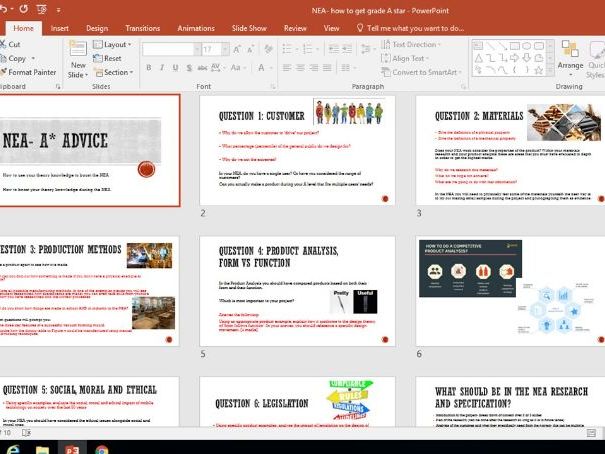Click the Format Painter tool
The width and height of the screenshot is (605, 454).
coord(30,72)
